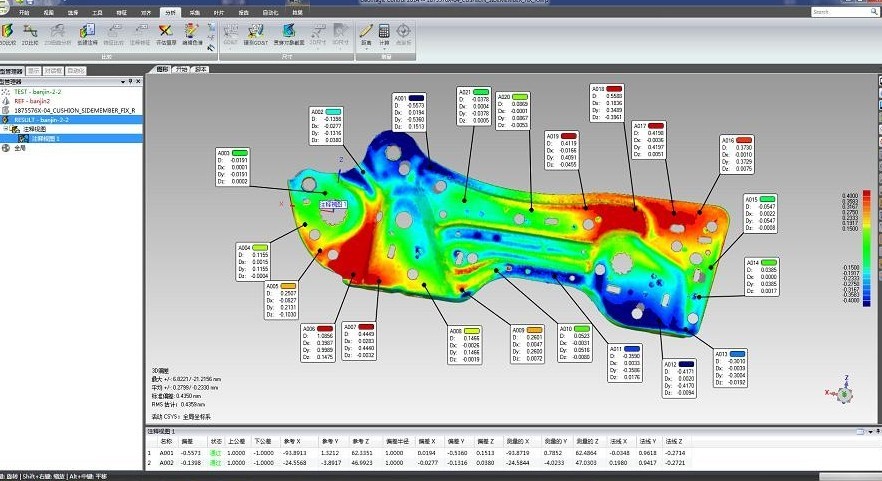Select the 1875576X-04_CUSHION_SIDEMEMBER_FIX_R item

[75, 110]
